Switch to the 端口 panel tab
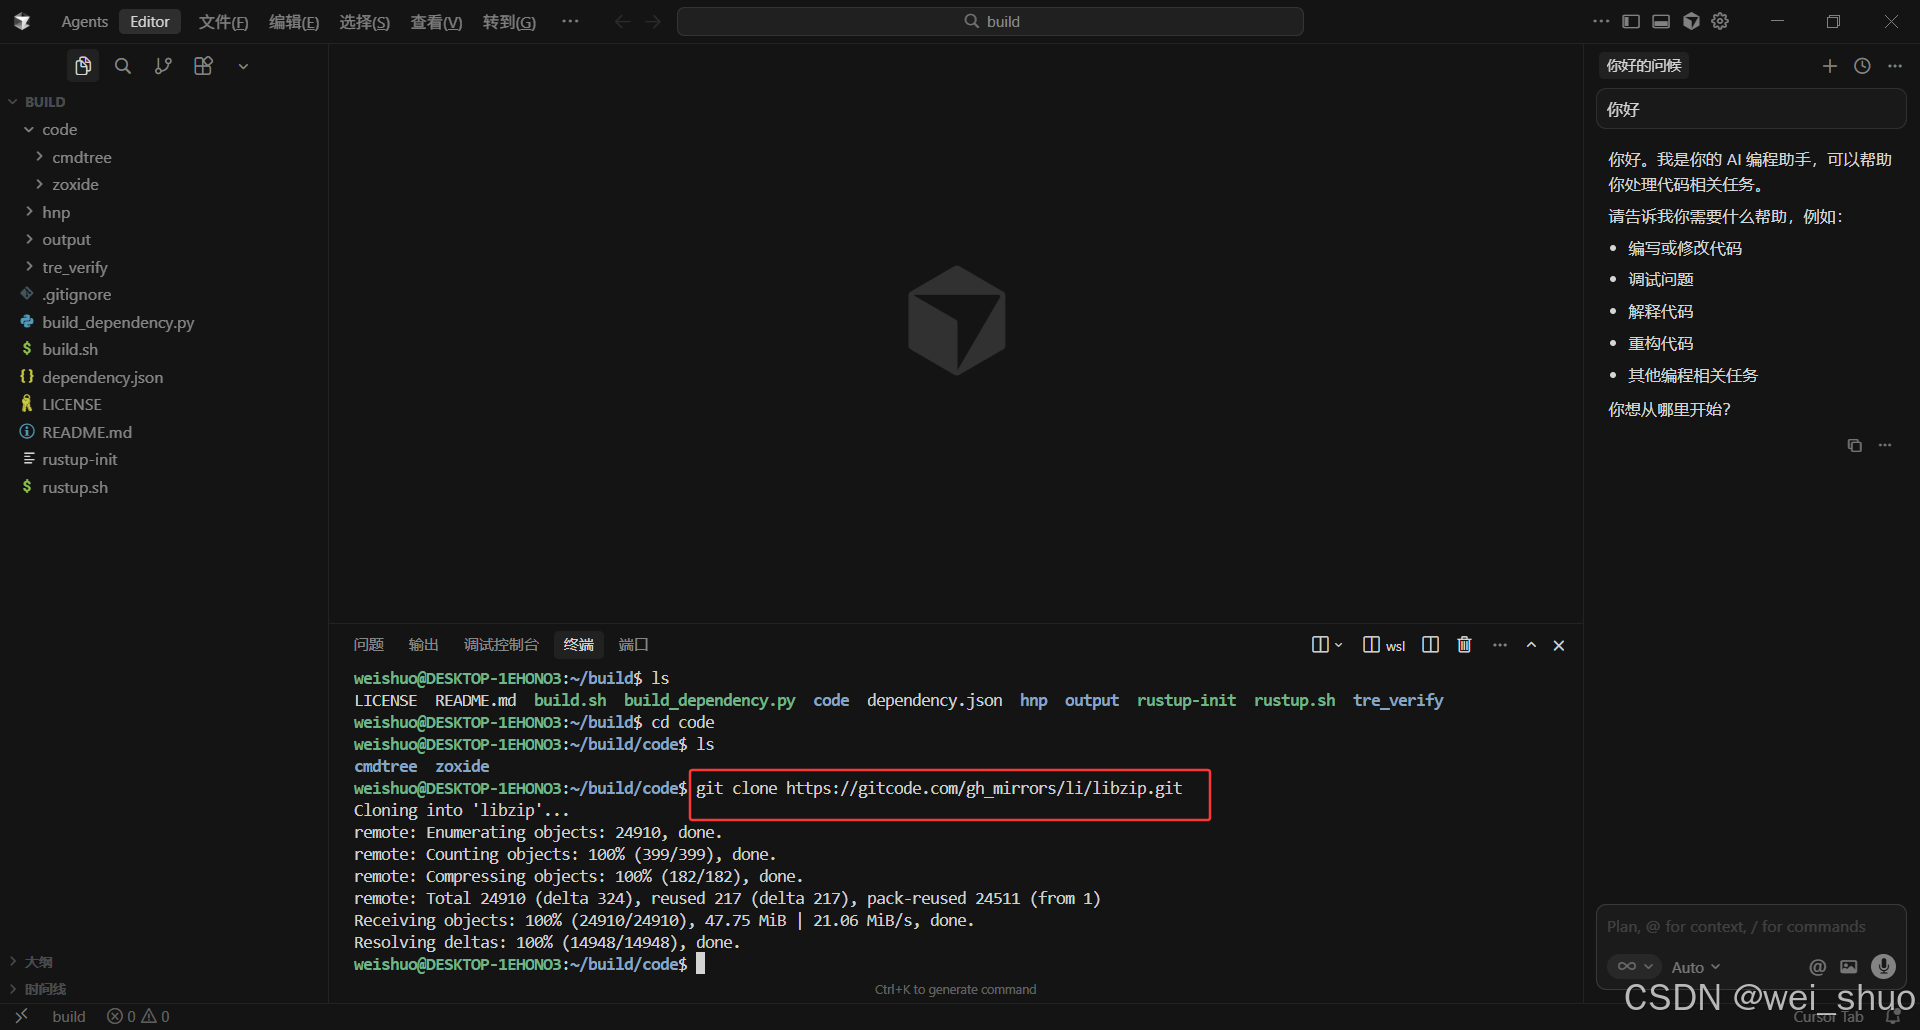 tap(633, 645)
